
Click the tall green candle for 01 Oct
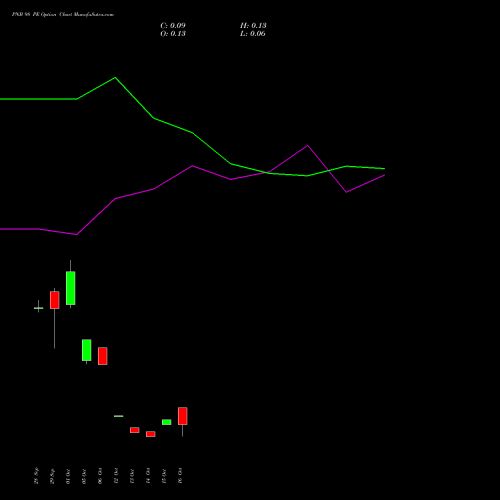coord(71,288)
